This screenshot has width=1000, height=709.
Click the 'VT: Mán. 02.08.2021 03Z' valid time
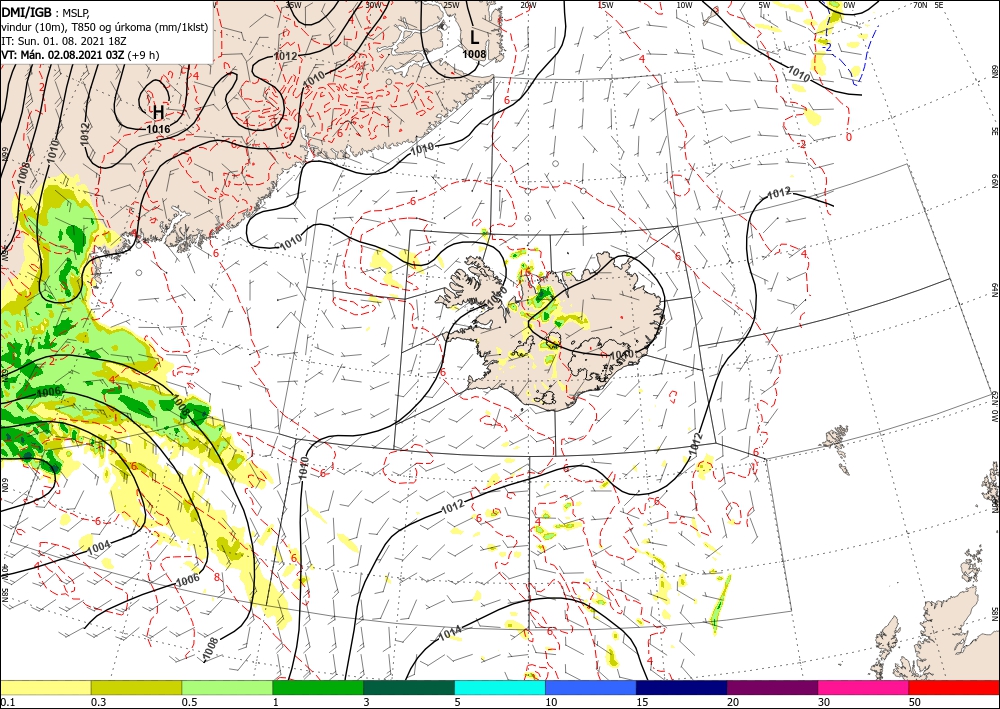click(62, 55)
